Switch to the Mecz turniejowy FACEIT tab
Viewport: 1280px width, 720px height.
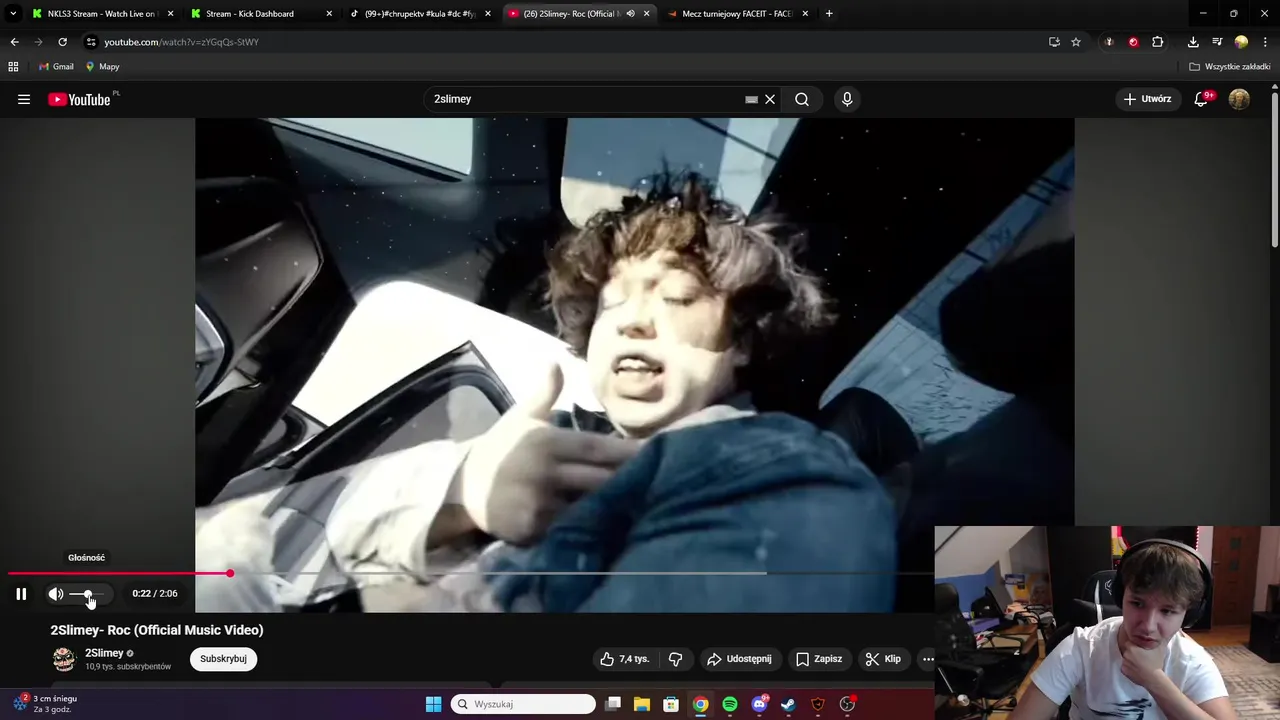[x=735, y=14]
